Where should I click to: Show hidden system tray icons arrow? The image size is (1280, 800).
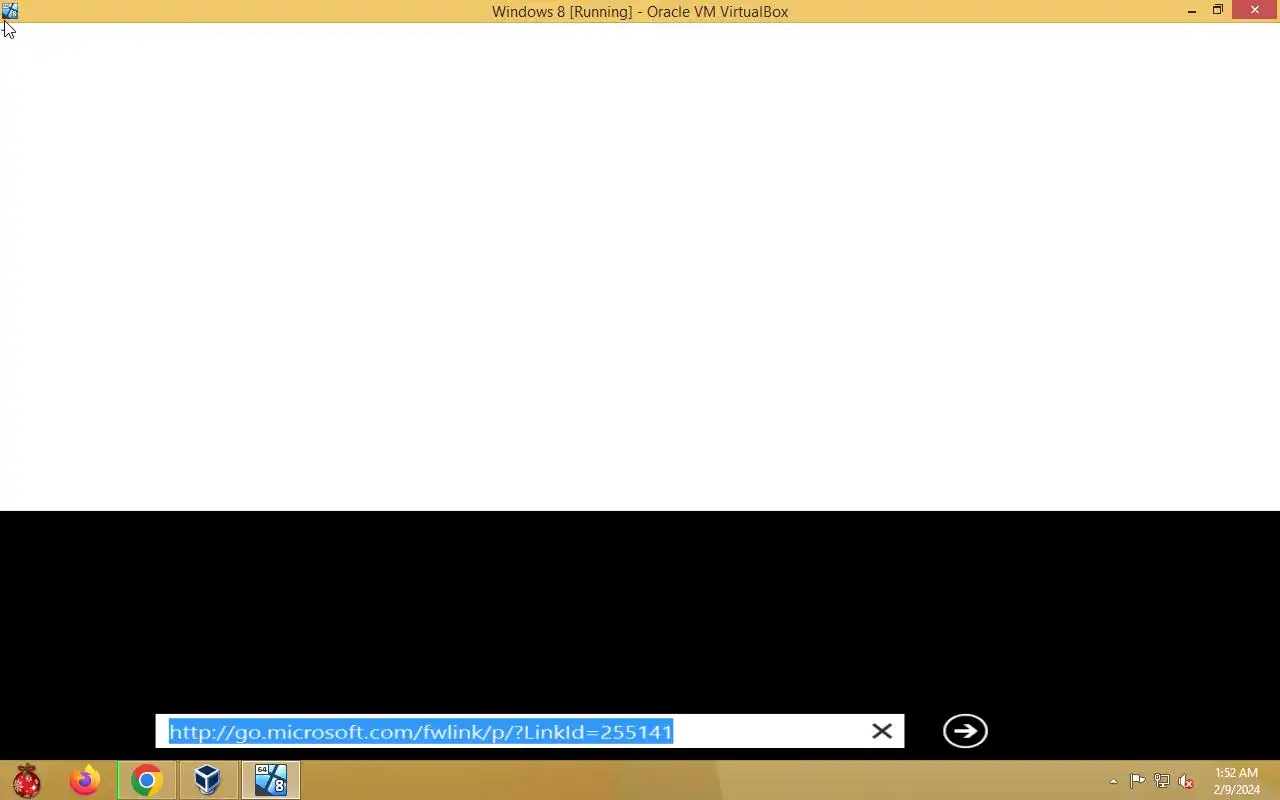(1113, 781)
